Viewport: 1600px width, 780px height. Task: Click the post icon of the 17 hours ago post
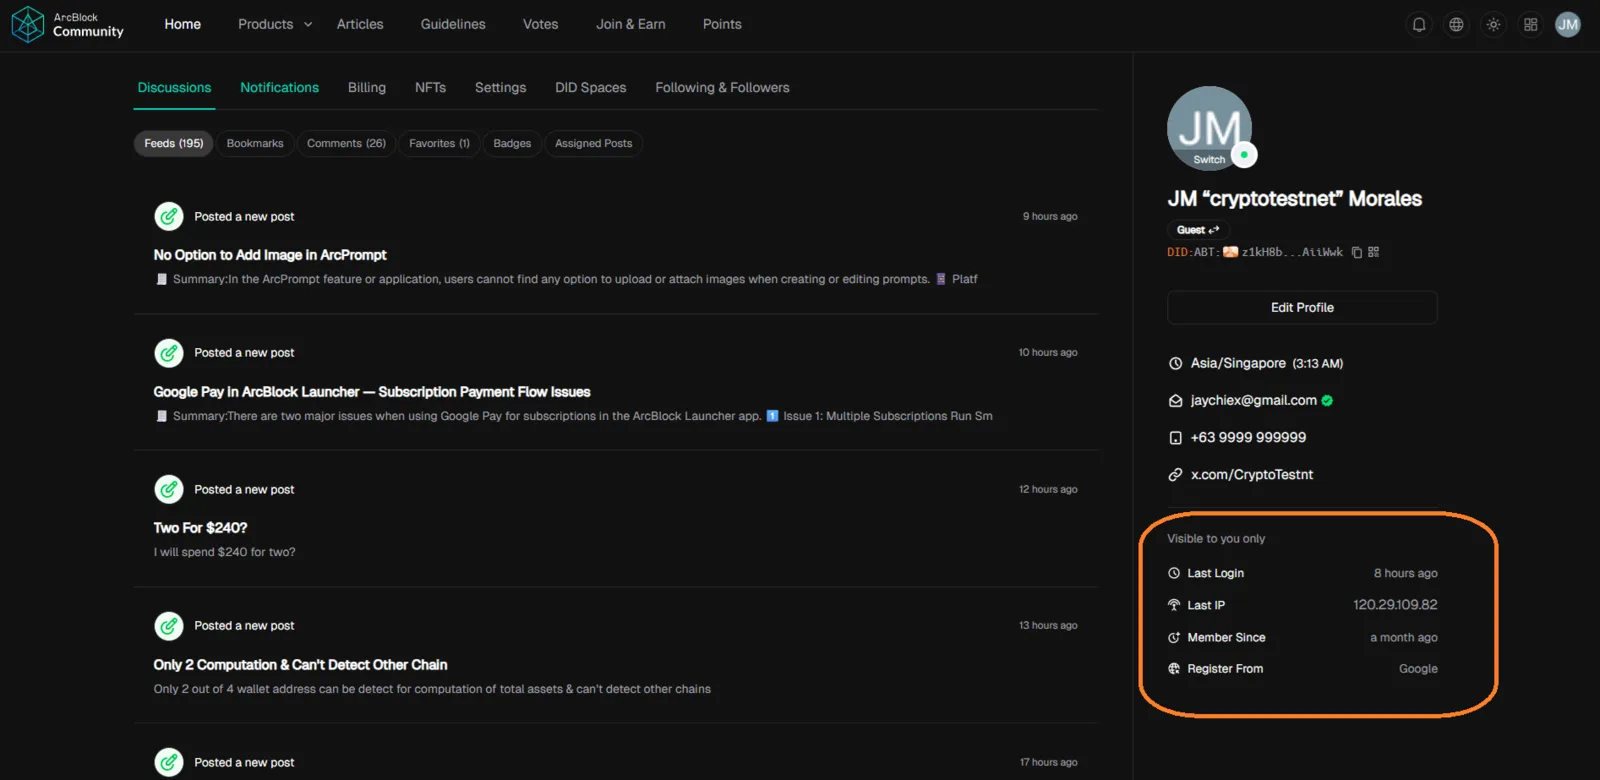point(169,762)
